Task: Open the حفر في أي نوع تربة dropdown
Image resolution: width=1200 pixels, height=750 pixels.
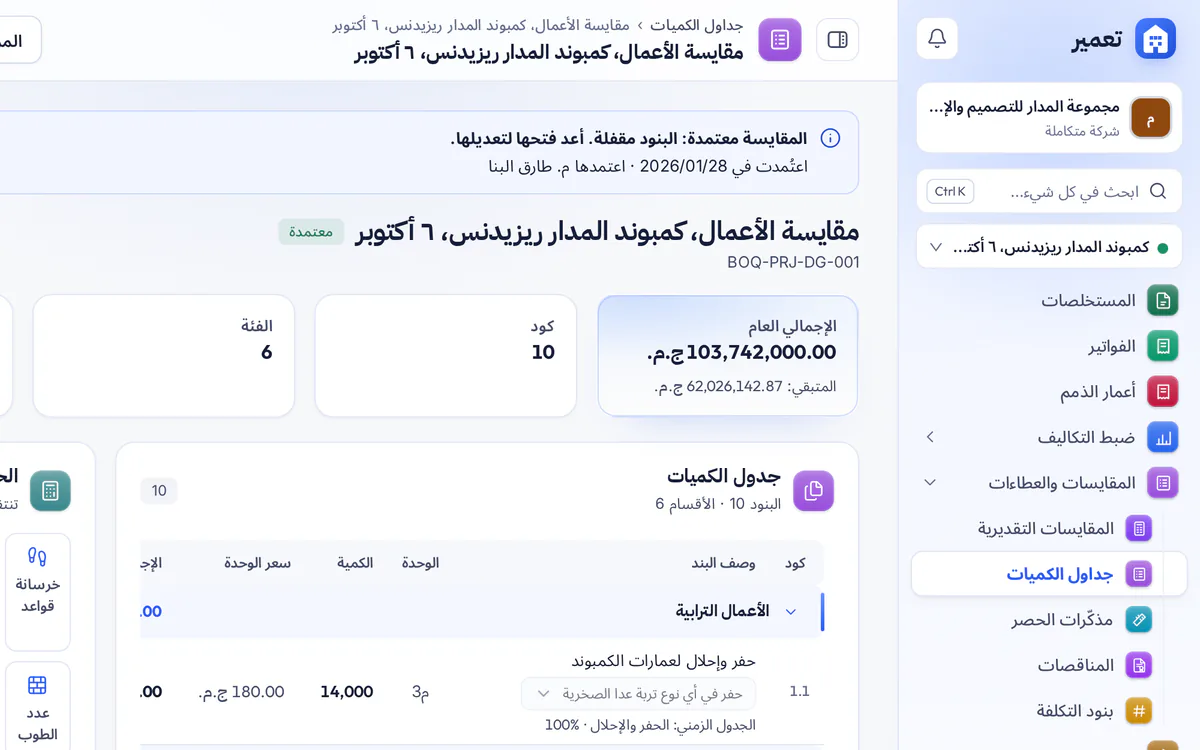Action: point(638,693)
